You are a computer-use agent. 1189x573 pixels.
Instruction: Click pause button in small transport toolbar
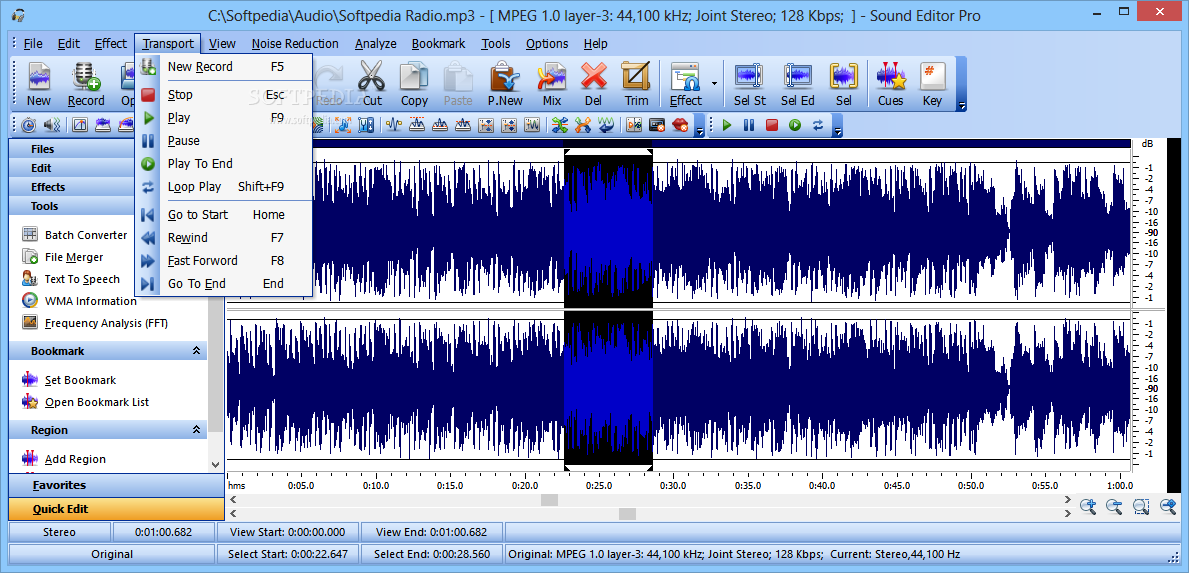(749, 125)
